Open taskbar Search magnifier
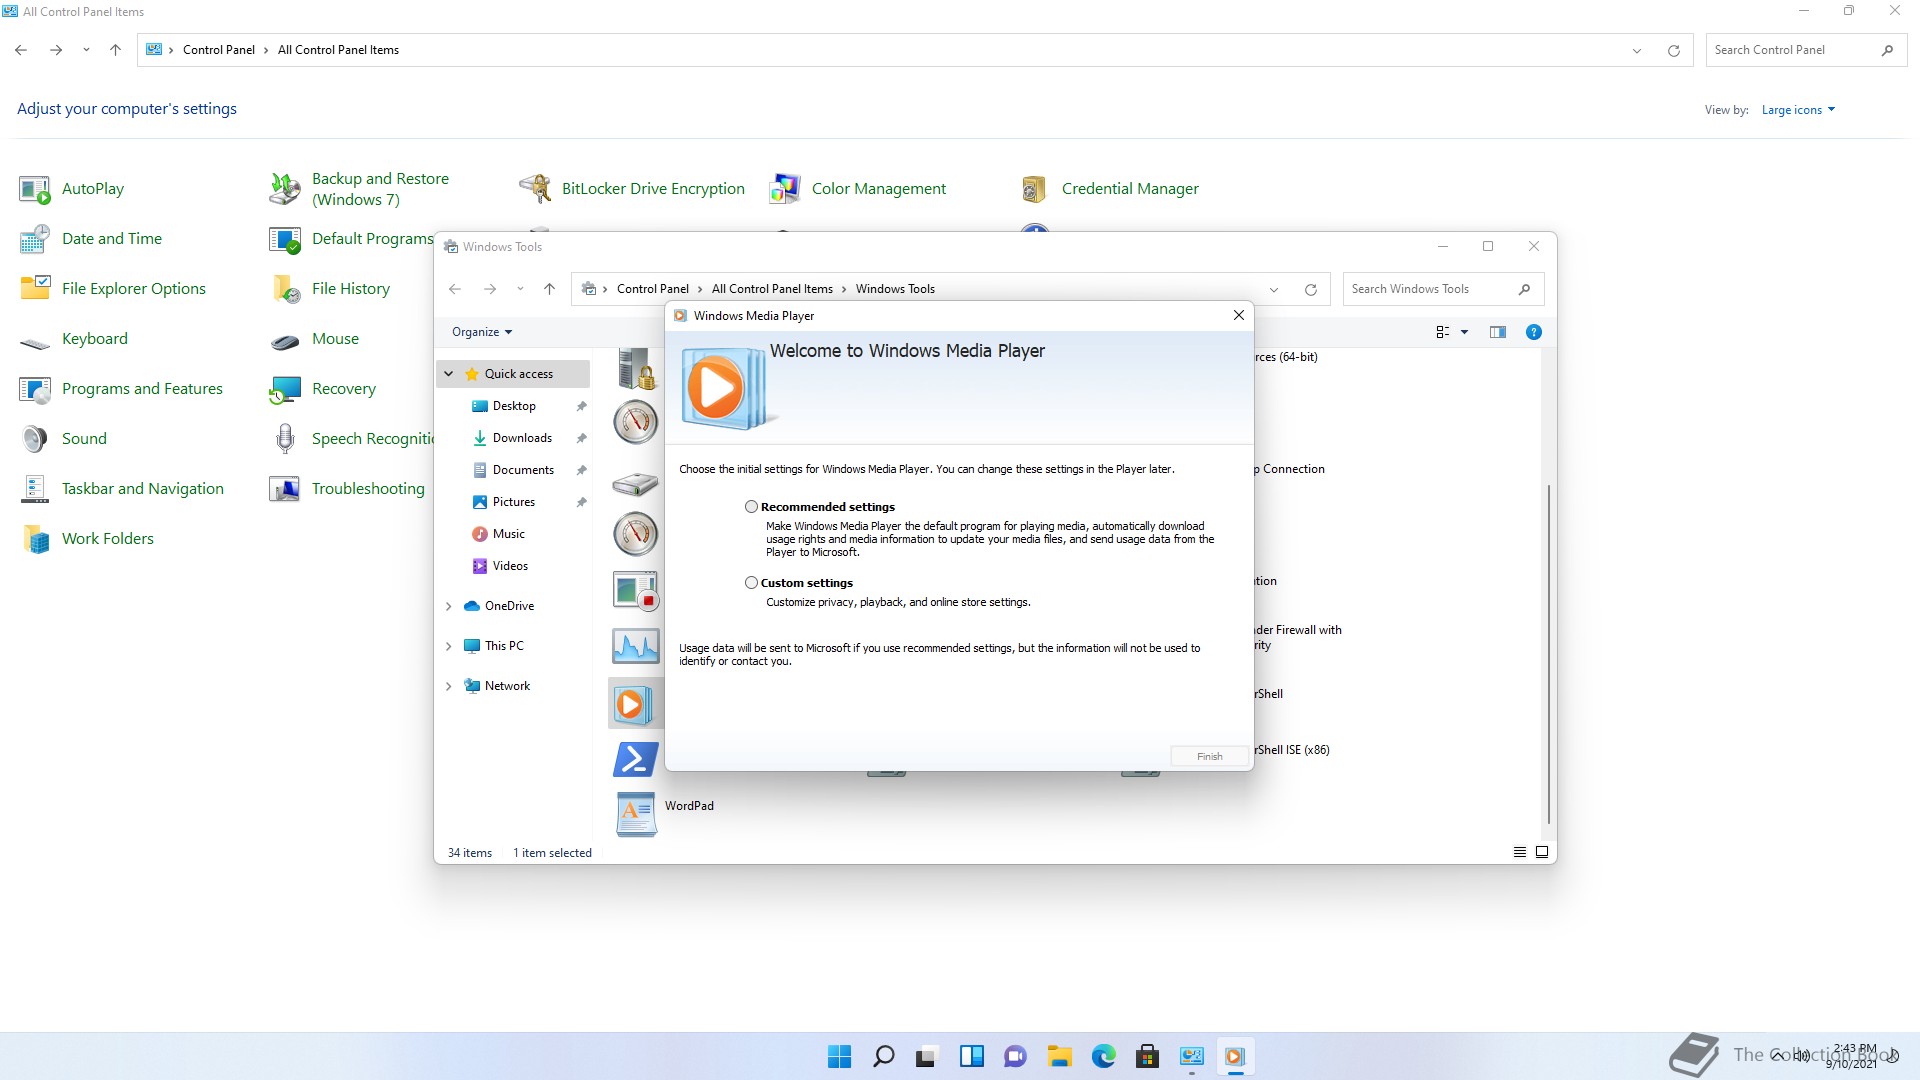This screenshot has width=1920, height=1080. point(883,1056)
